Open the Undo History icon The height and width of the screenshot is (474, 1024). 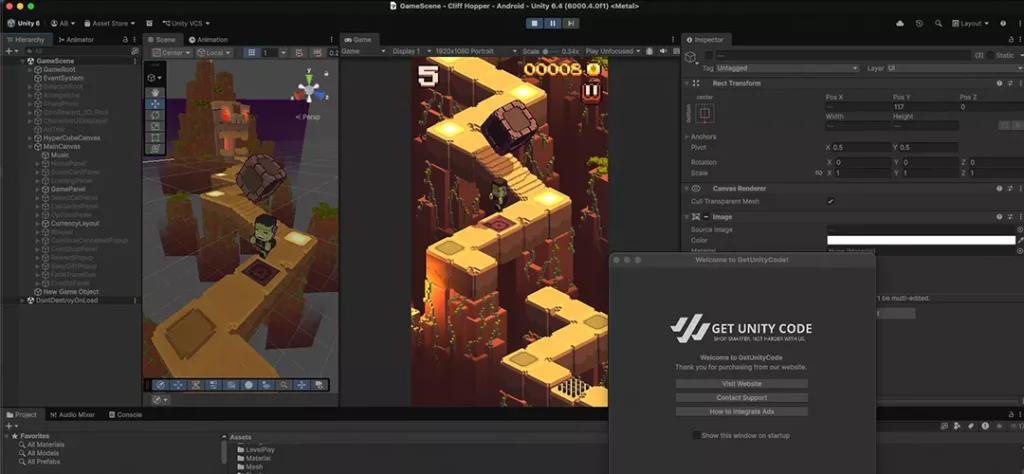(919, 24)
